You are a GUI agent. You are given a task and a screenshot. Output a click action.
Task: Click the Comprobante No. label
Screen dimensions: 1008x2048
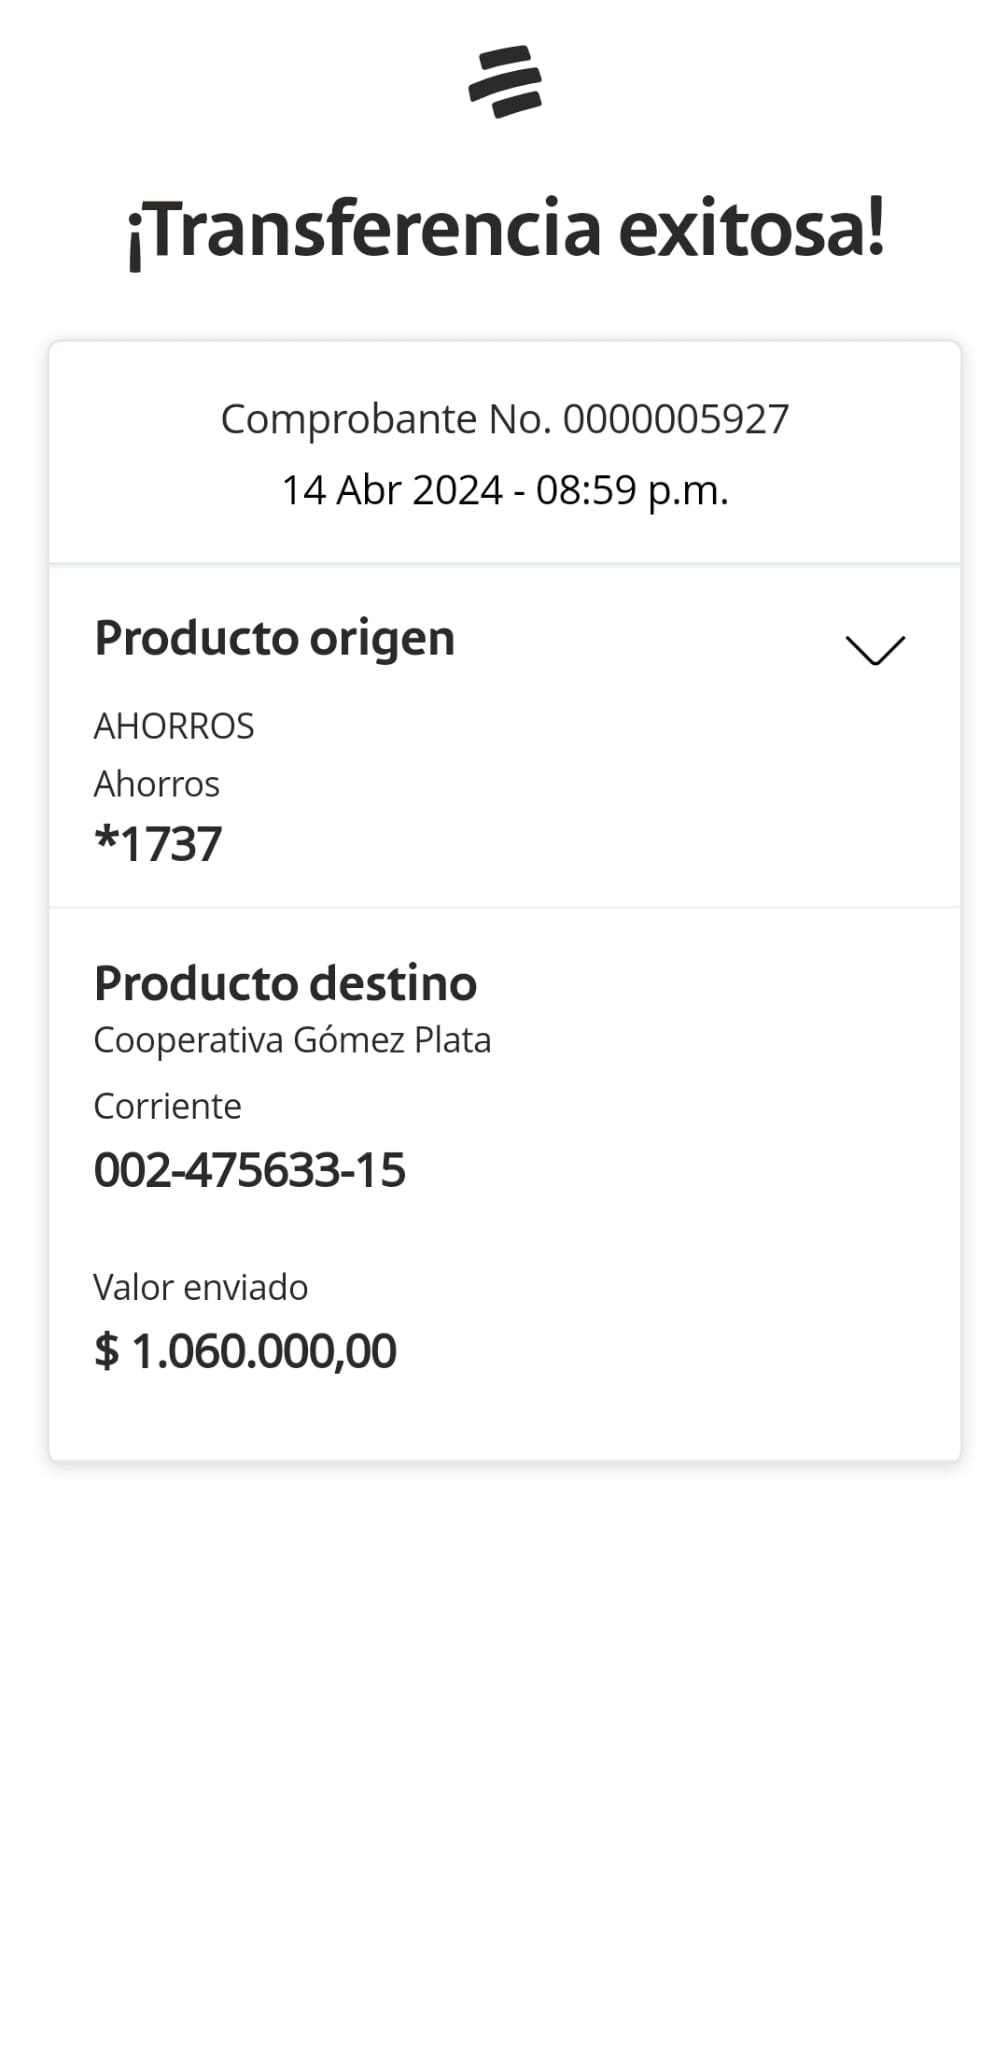[386, 419]
